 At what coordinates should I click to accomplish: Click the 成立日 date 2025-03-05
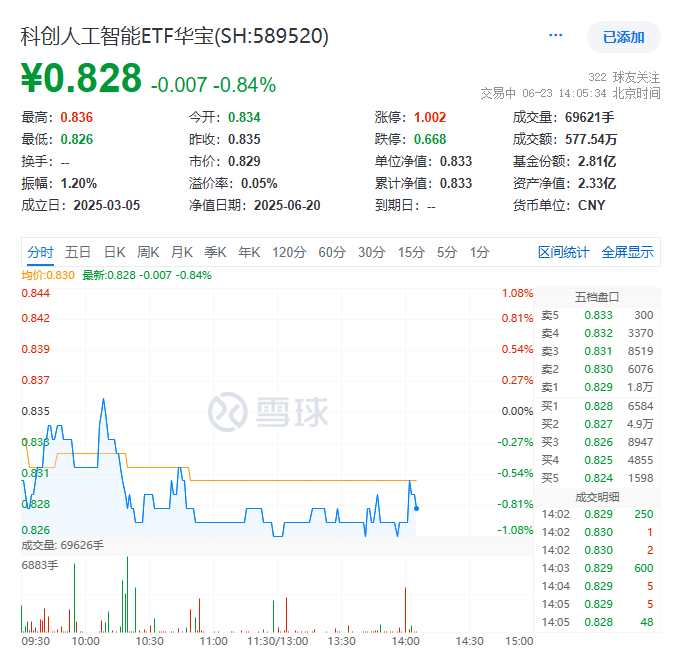106,205
